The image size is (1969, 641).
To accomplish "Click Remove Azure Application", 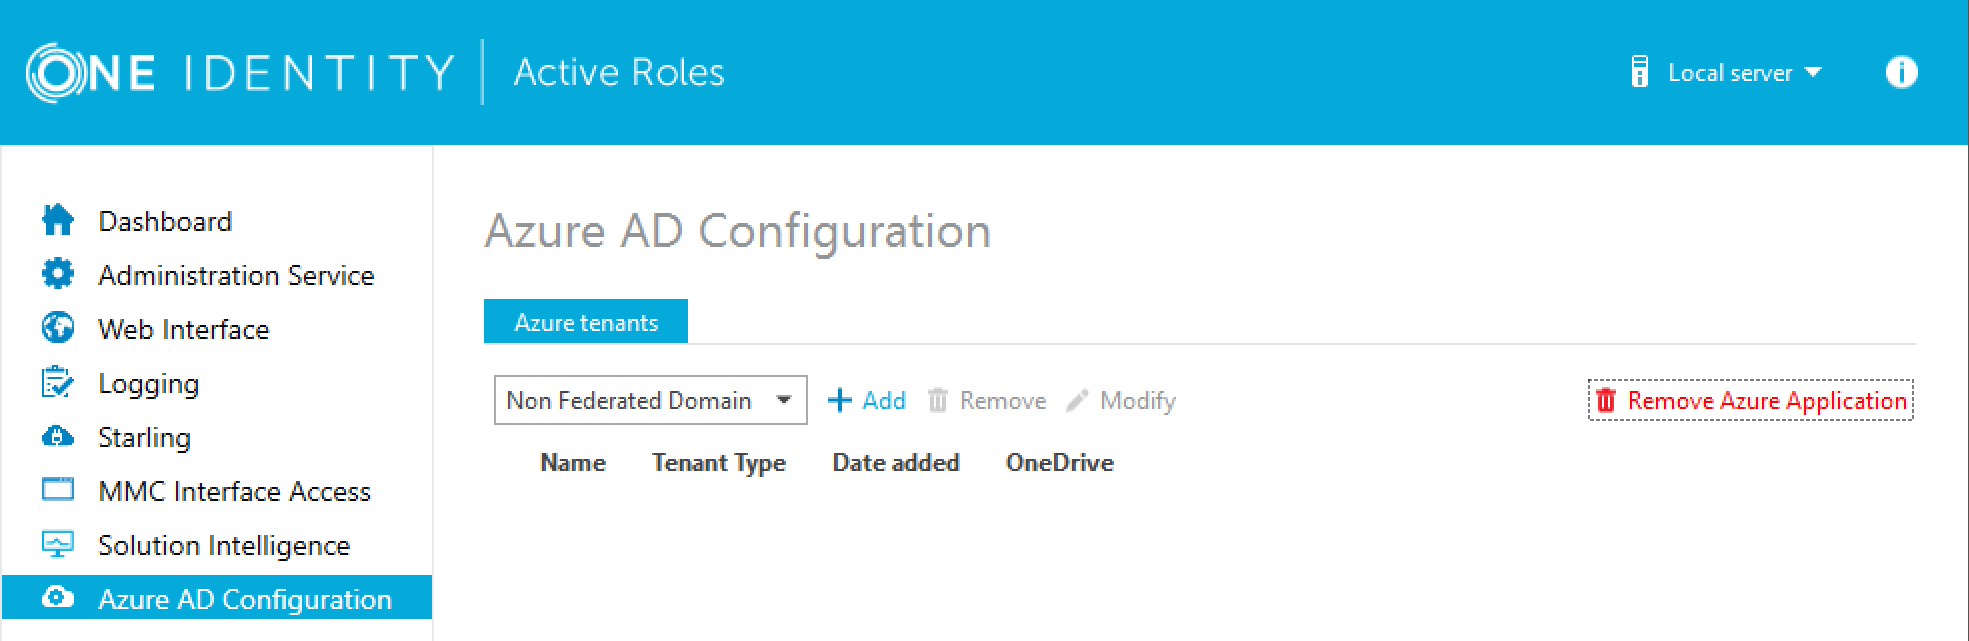I will (x=1751, y=400).
